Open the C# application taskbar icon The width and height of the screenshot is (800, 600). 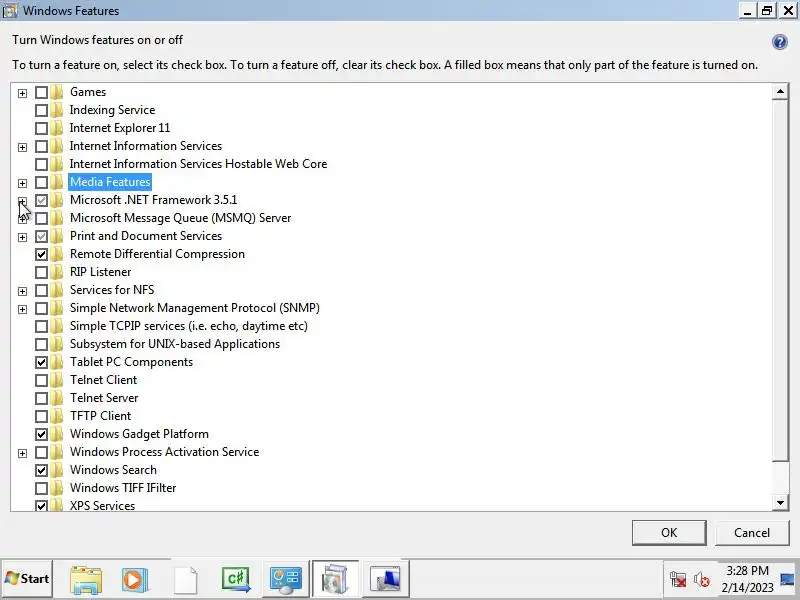(235, 580)
